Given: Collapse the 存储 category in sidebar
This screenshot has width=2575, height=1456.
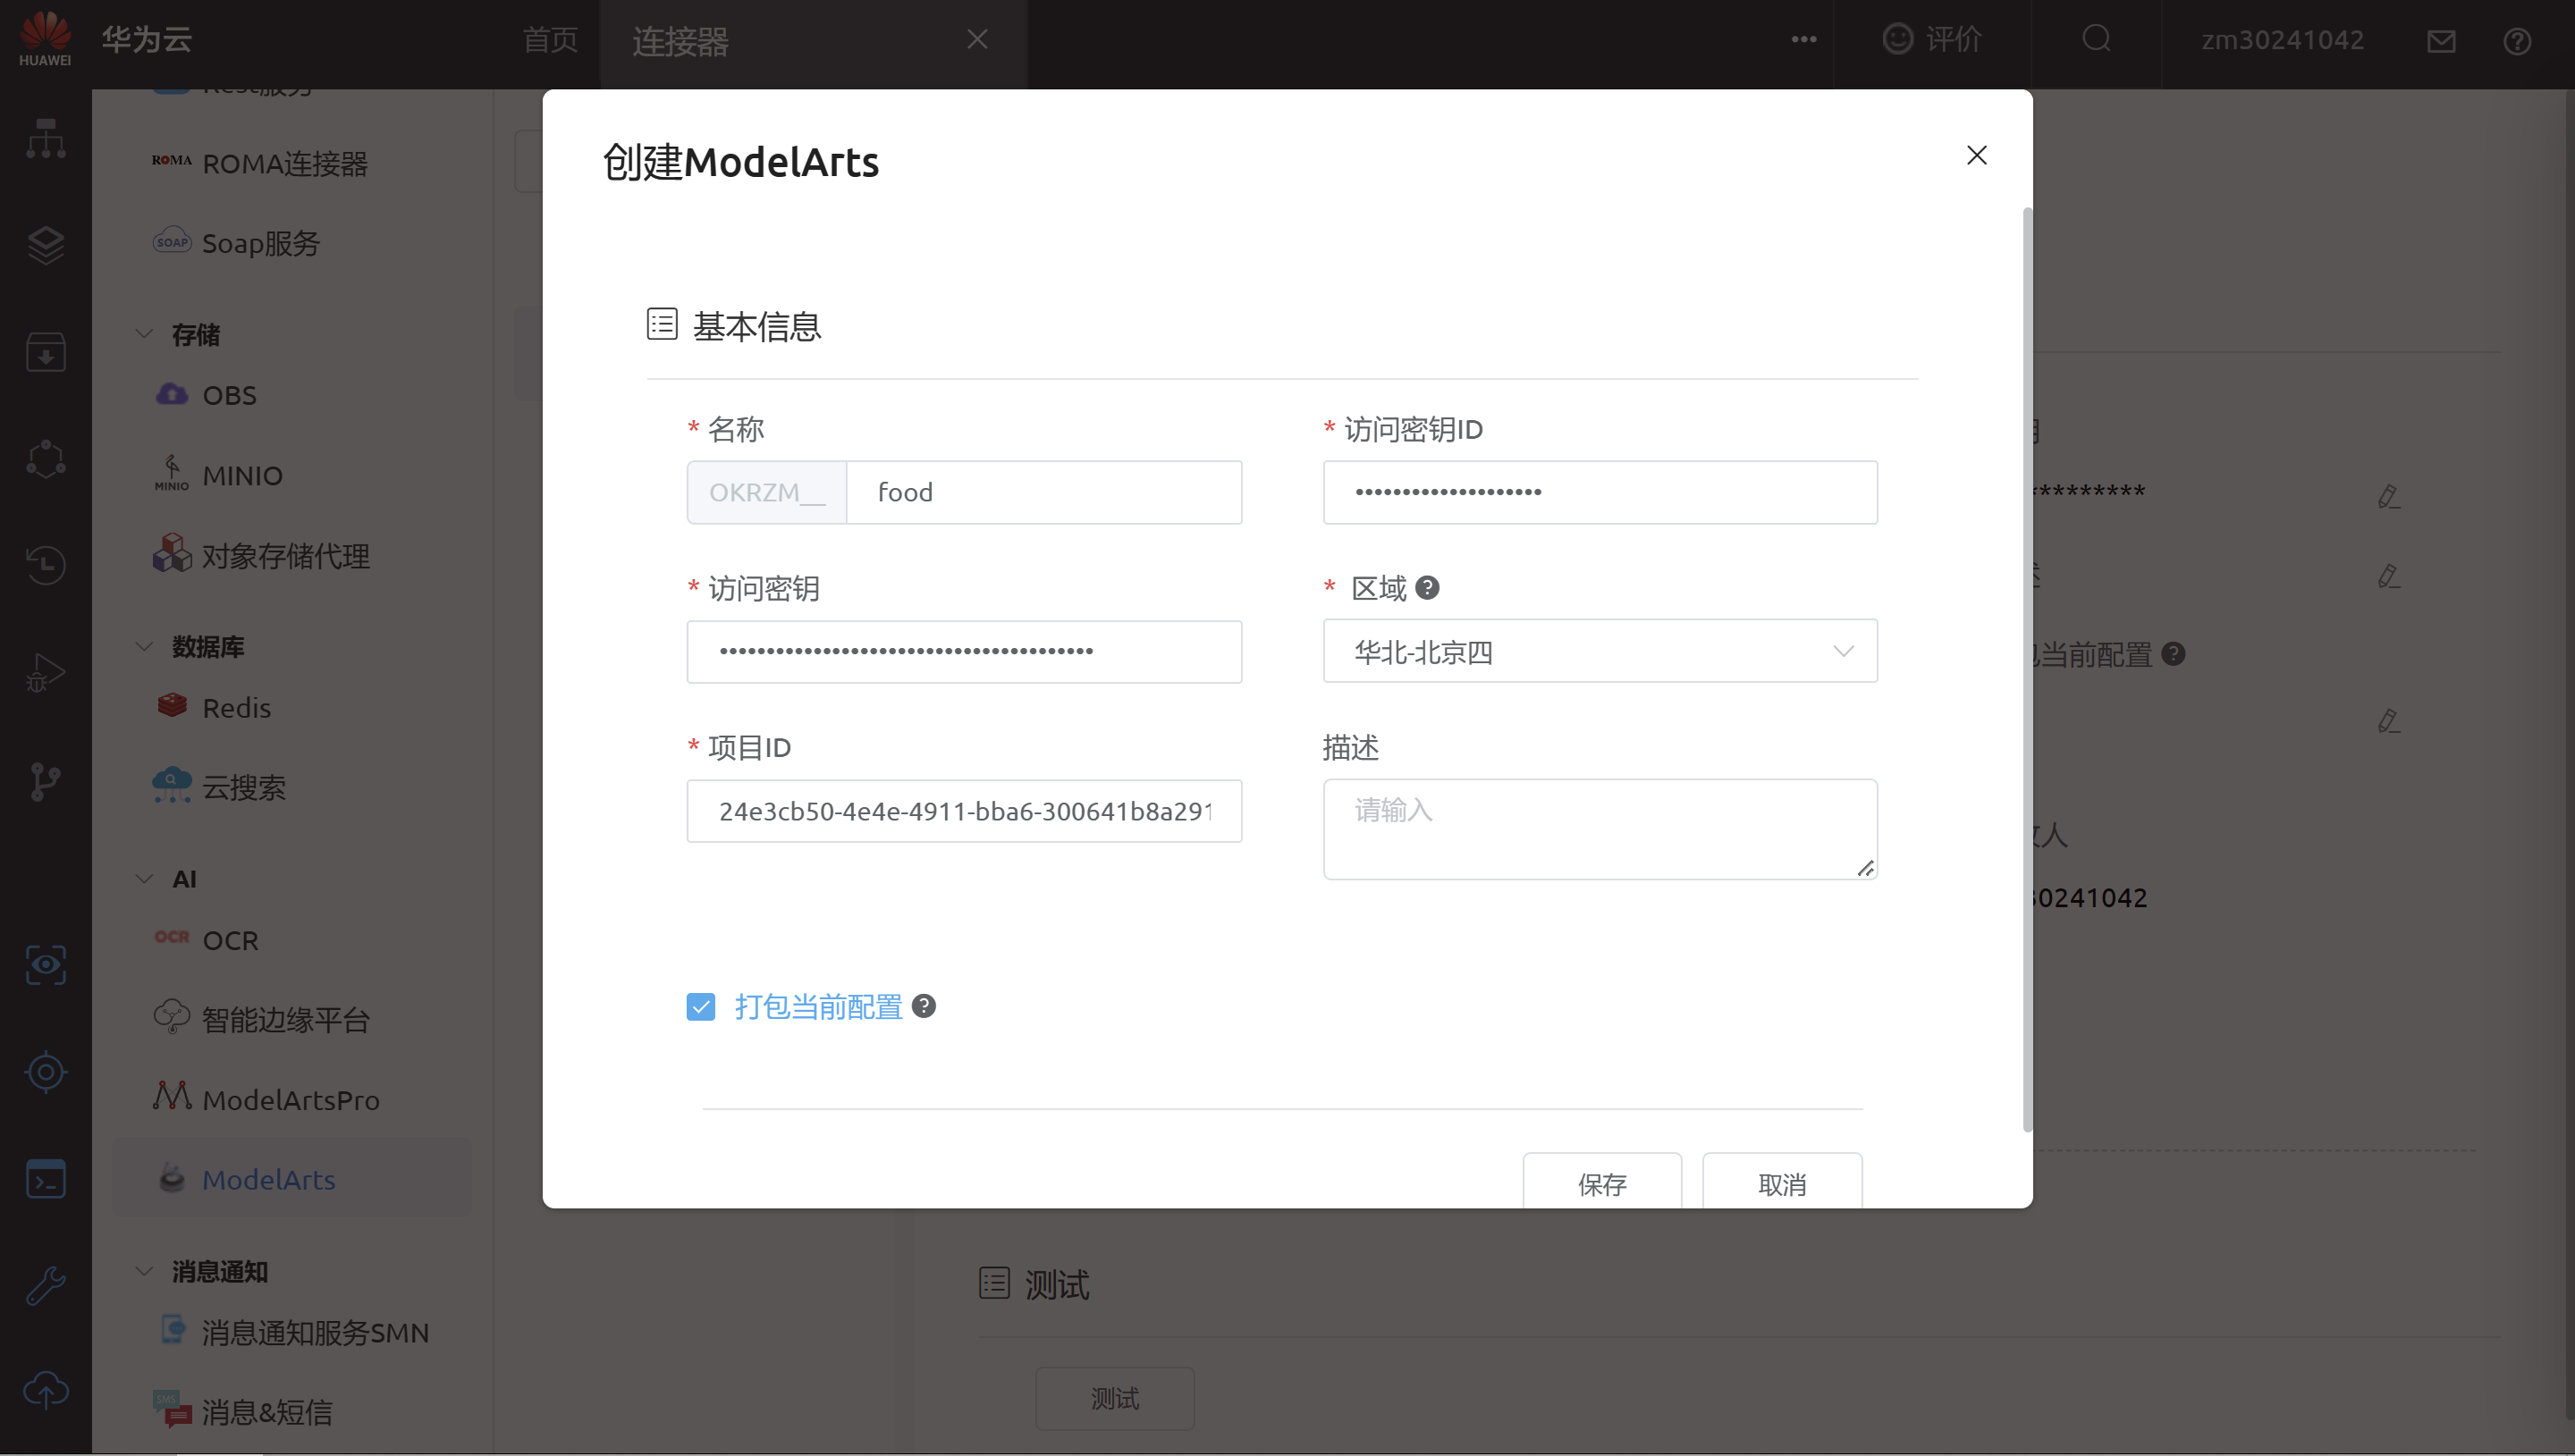Looking at the screenshot, I should [145, 334].
